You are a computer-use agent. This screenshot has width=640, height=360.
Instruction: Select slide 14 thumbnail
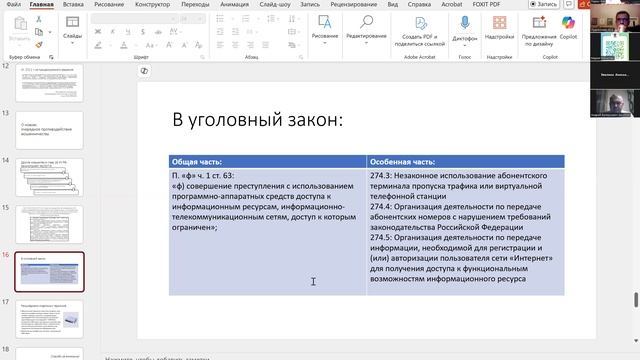(49, 178)
